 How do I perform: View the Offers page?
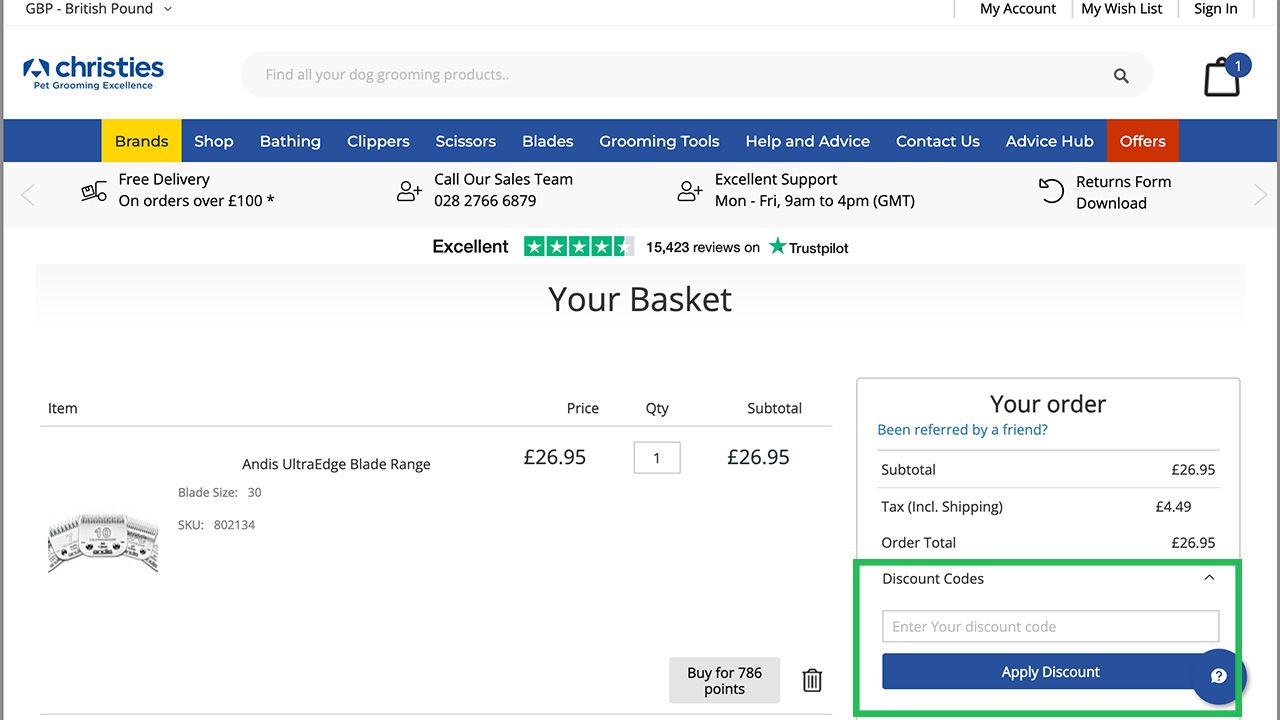(x=1143, y=141)
